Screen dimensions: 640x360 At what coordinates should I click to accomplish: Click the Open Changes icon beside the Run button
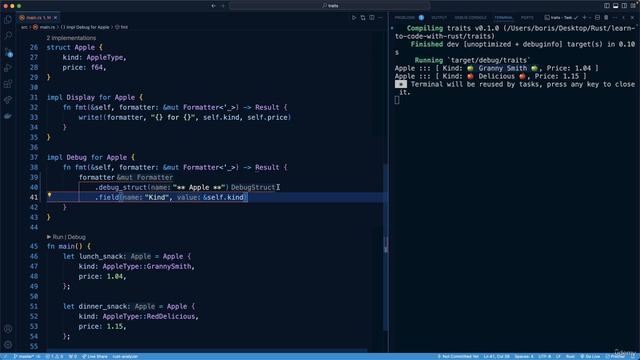[x=363, y=18]
